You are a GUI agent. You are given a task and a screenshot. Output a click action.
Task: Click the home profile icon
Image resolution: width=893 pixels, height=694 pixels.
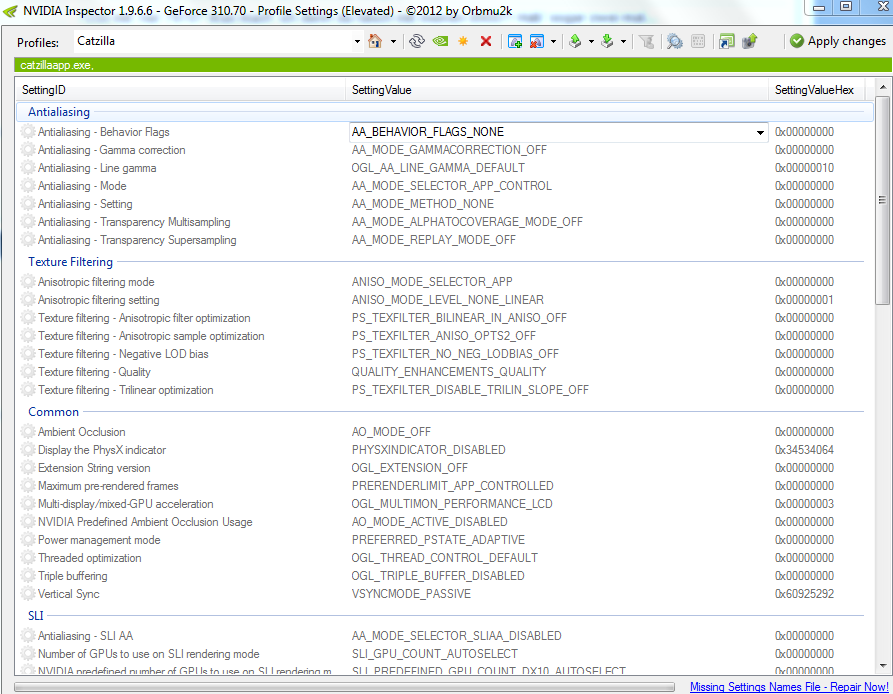click(375, 41)
